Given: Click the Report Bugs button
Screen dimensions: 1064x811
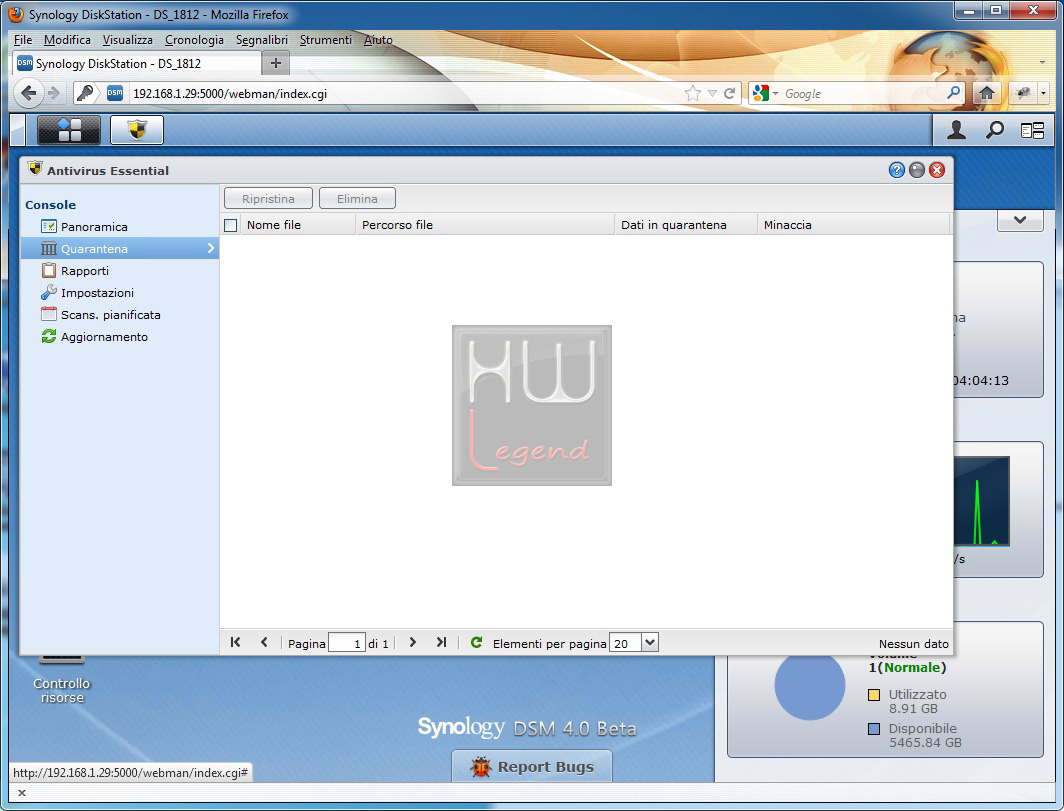Looking at the screenshot, I should pos(532,767).
